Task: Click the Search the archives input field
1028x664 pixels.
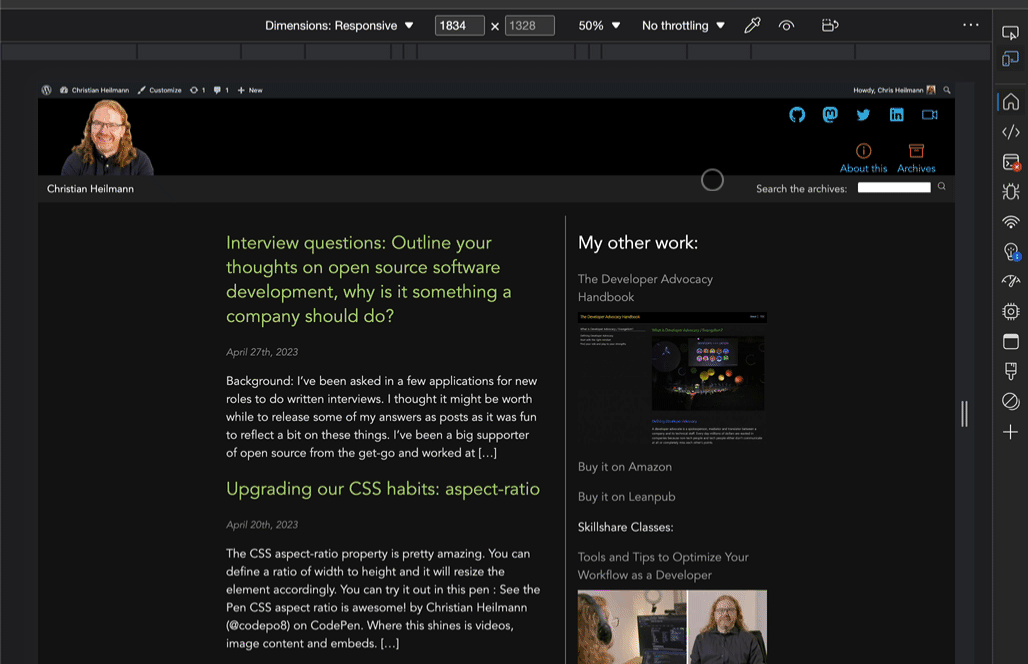Action: [894, 187]
